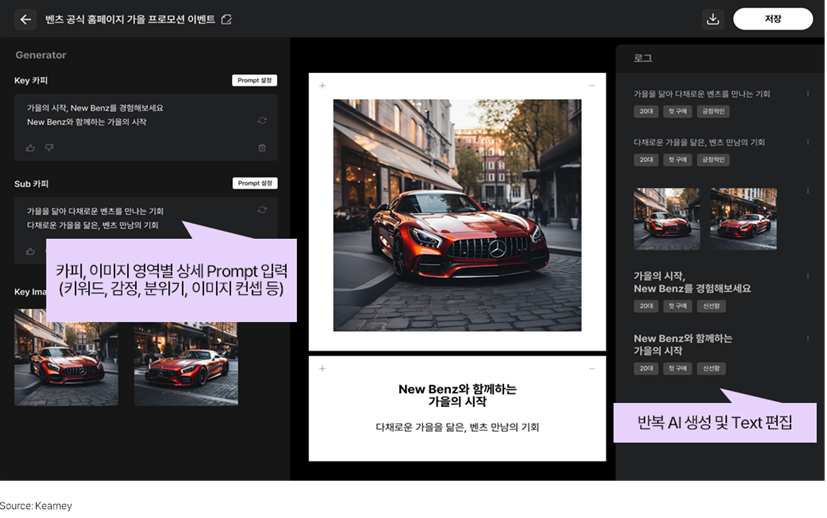Select the first car thumbnail in the log
The width and height of the screenshot is (827, 518).
(x=667, y=219)
